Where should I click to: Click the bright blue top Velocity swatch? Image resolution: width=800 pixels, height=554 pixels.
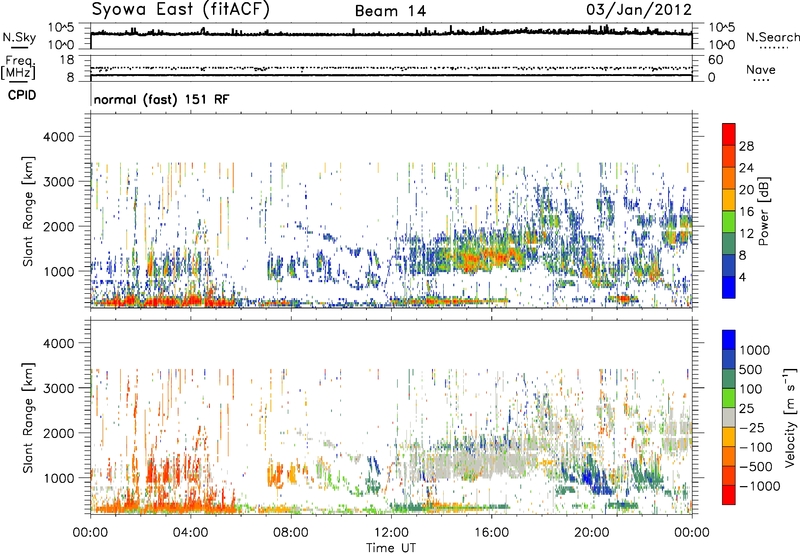(x=729, y=340)
